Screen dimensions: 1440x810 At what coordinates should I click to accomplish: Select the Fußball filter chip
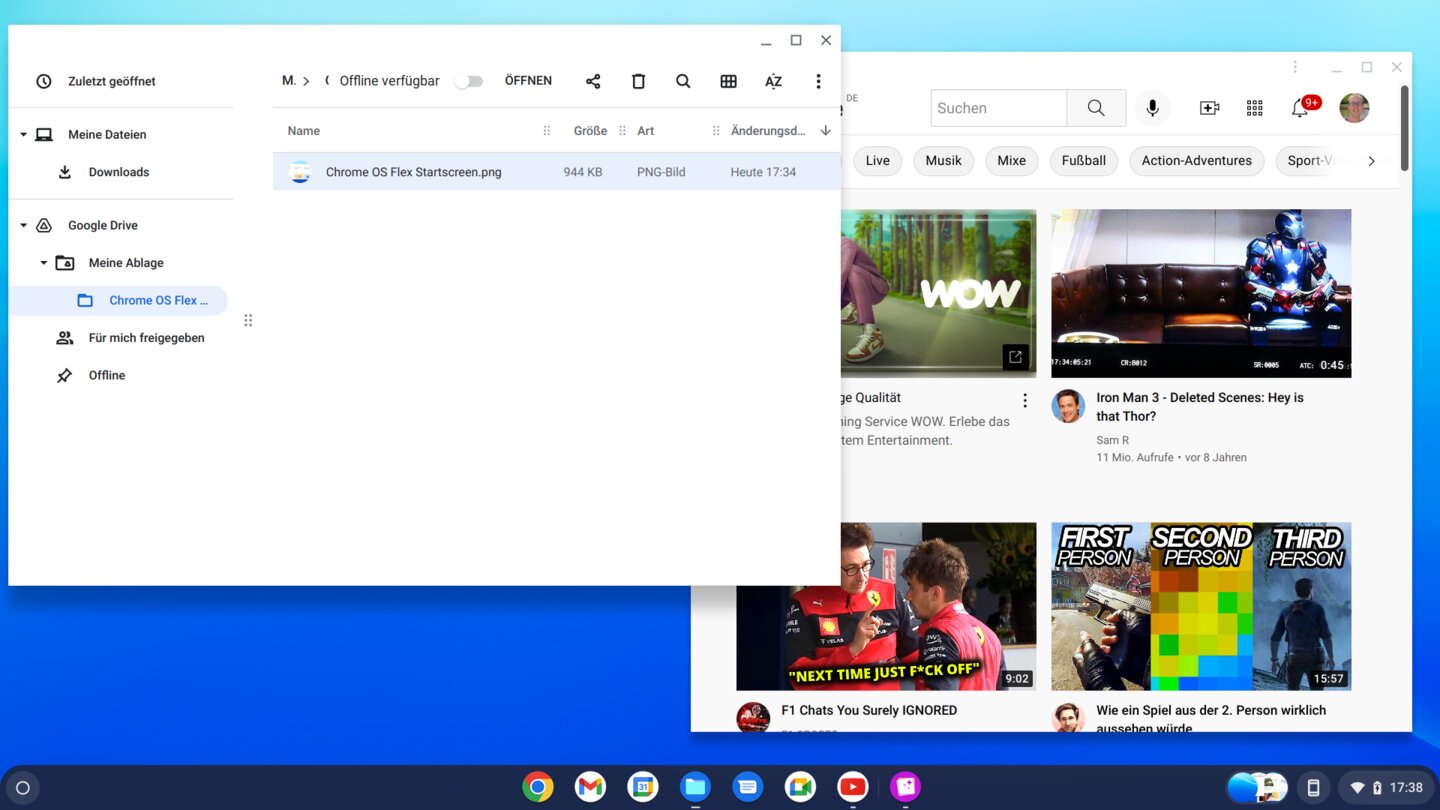(1083, 161)
